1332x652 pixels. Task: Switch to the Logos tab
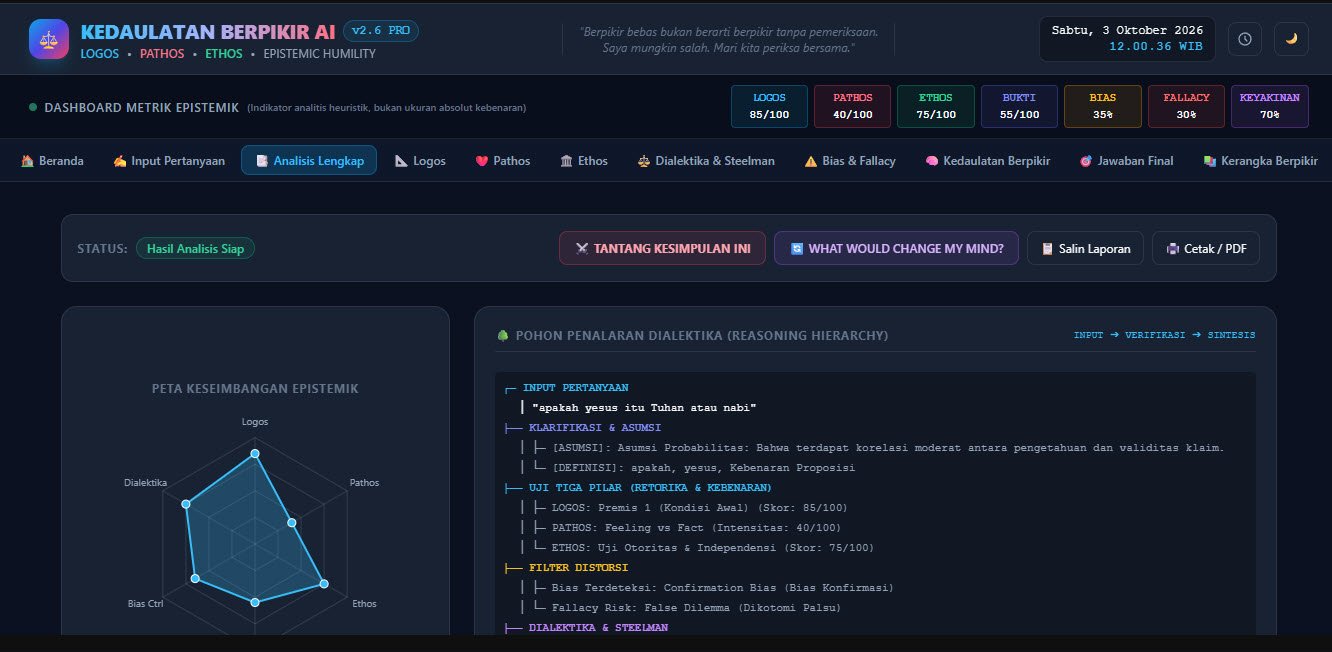pos(420,160)
